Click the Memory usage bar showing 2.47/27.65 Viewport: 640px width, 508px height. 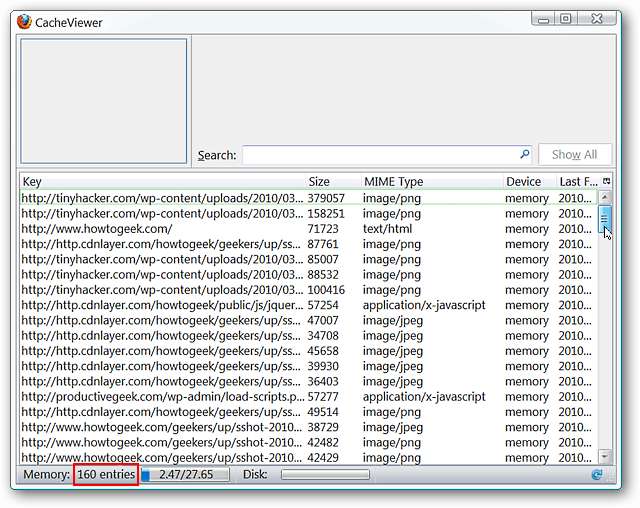click(185, 475)
